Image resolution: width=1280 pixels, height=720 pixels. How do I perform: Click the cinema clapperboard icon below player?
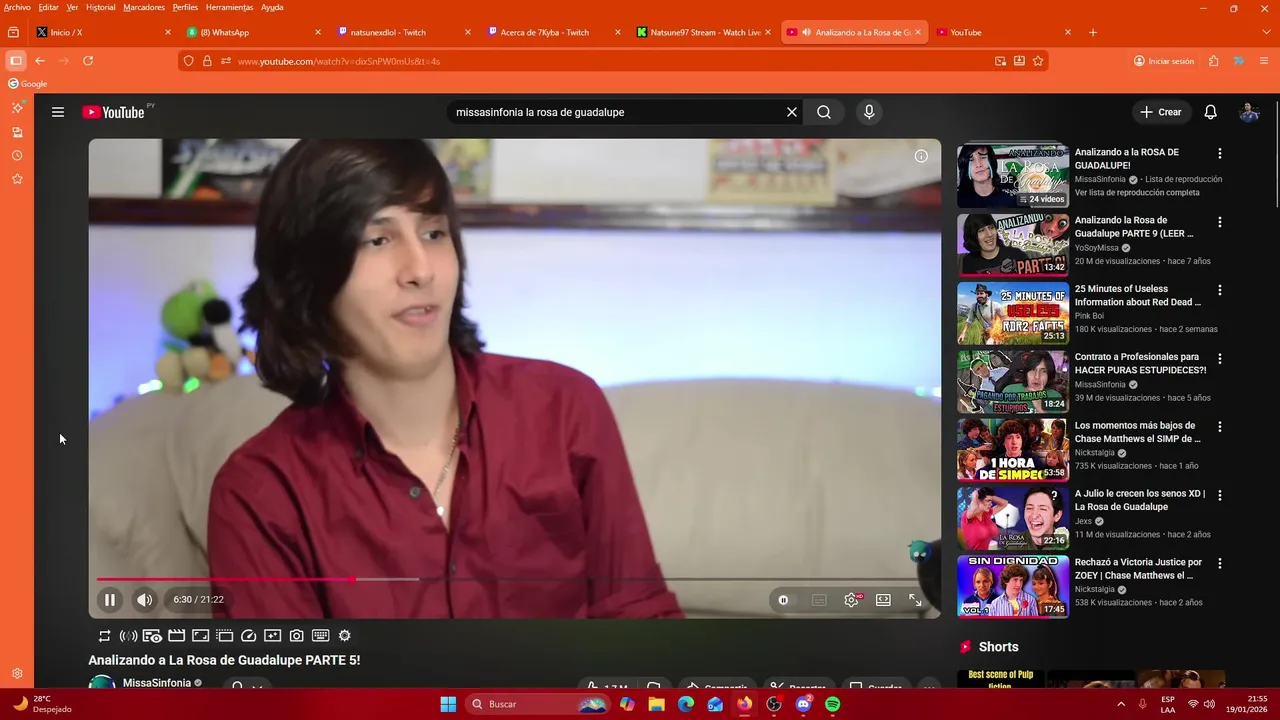tap(176, 636)
